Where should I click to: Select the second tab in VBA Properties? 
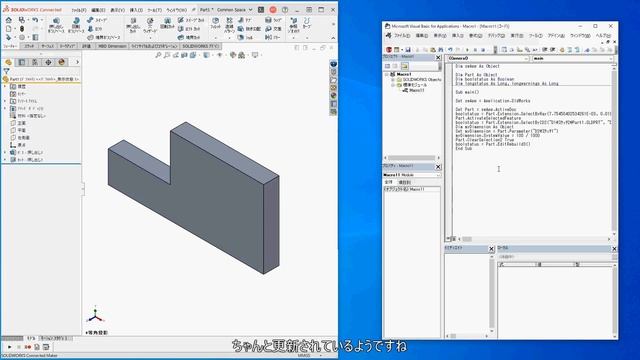pos(404,182)
